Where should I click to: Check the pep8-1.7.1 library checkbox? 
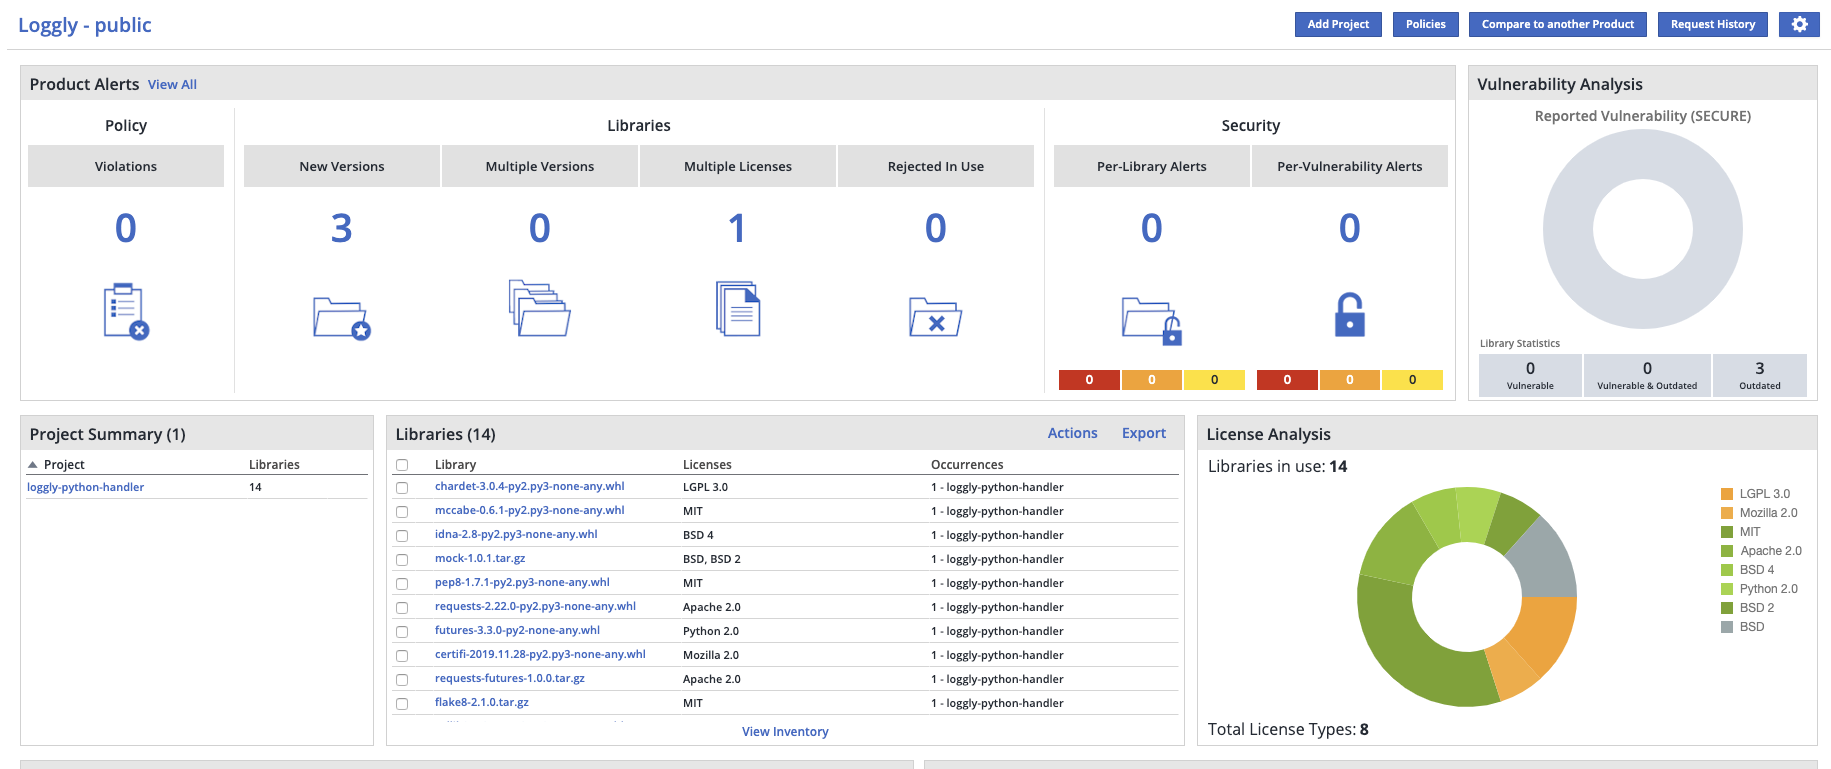[x=402, y=584]
